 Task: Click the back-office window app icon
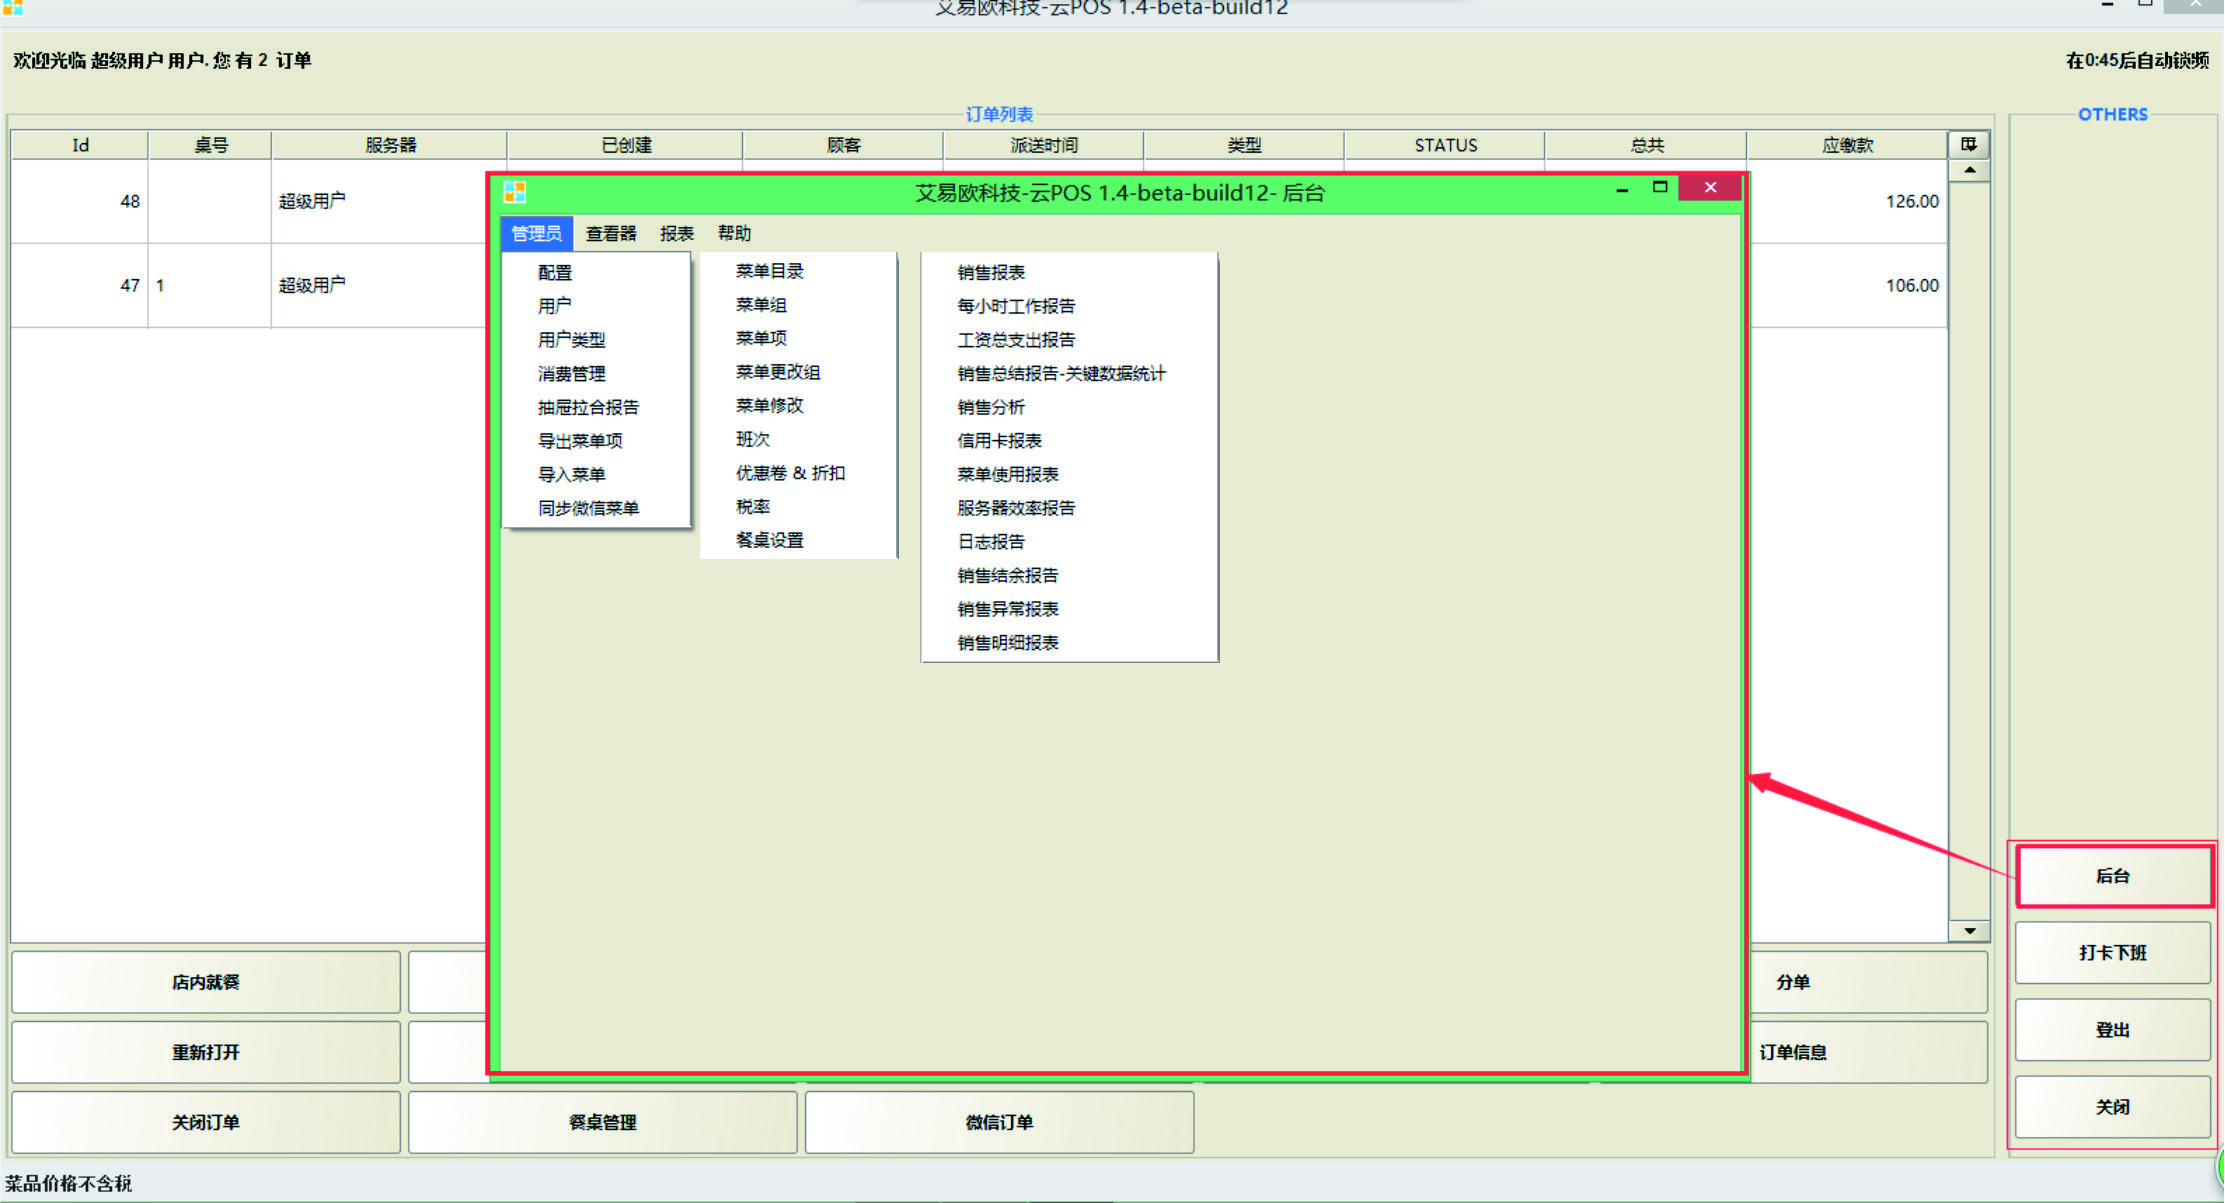(515, 192)
